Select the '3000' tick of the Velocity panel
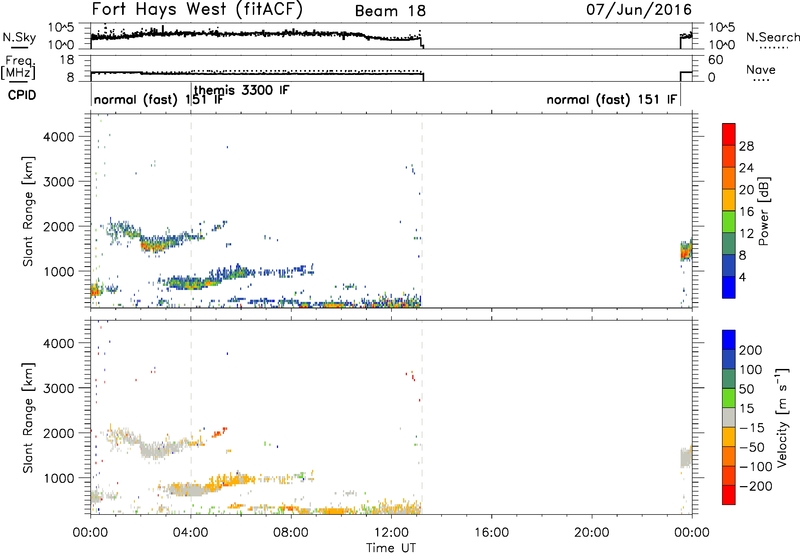Screen dimensions: 800x554 click(58, 388)
